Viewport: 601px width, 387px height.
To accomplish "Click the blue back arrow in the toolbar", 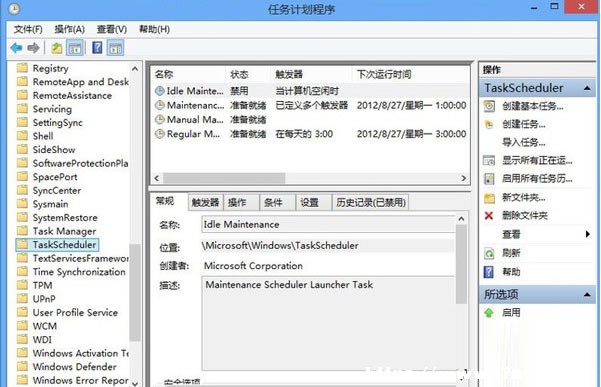I will click(x=16, y=48).
